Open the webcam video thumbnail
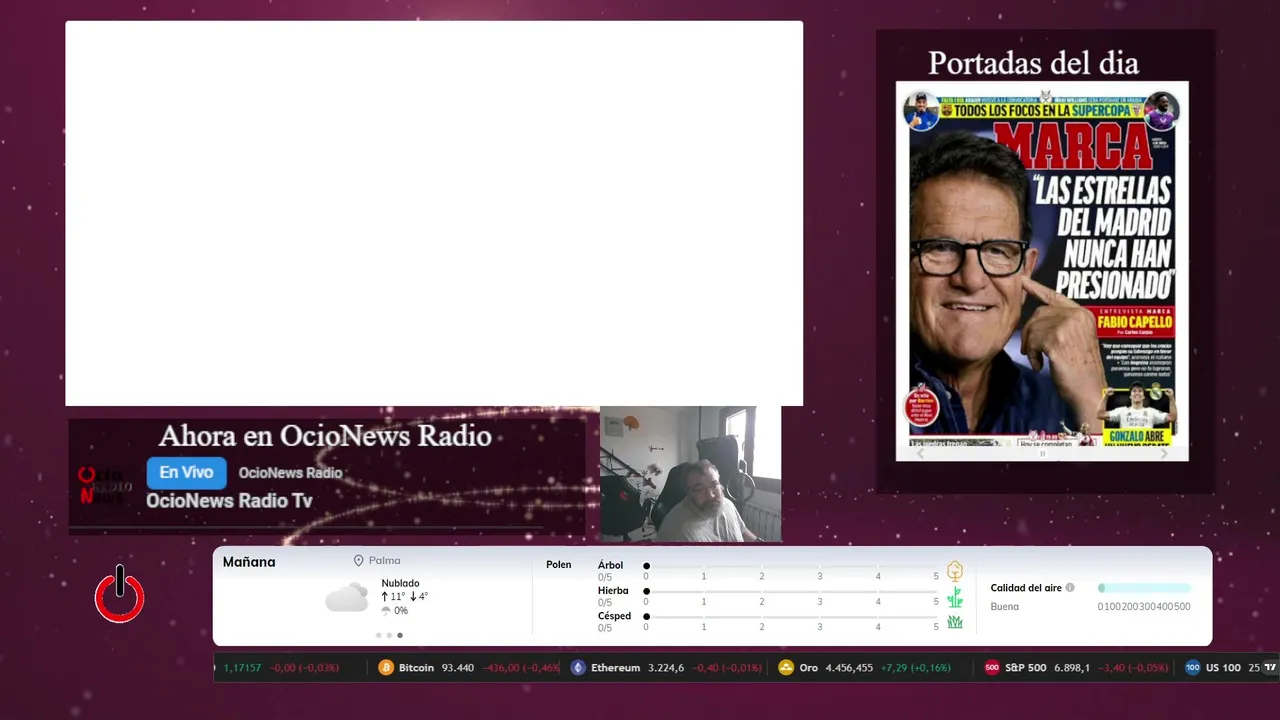 coord(690,474)
